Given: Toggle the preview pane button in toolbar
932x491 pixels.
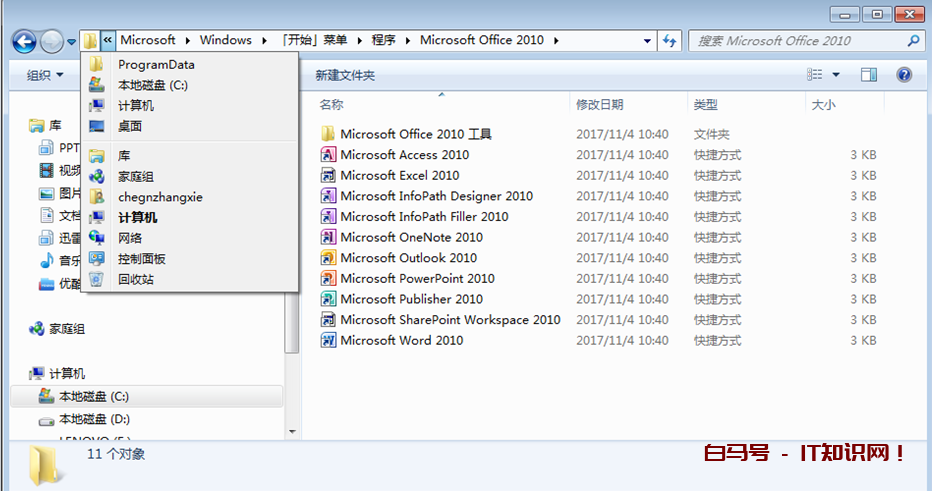Looking at the screenshot, I should coord(868,75).
